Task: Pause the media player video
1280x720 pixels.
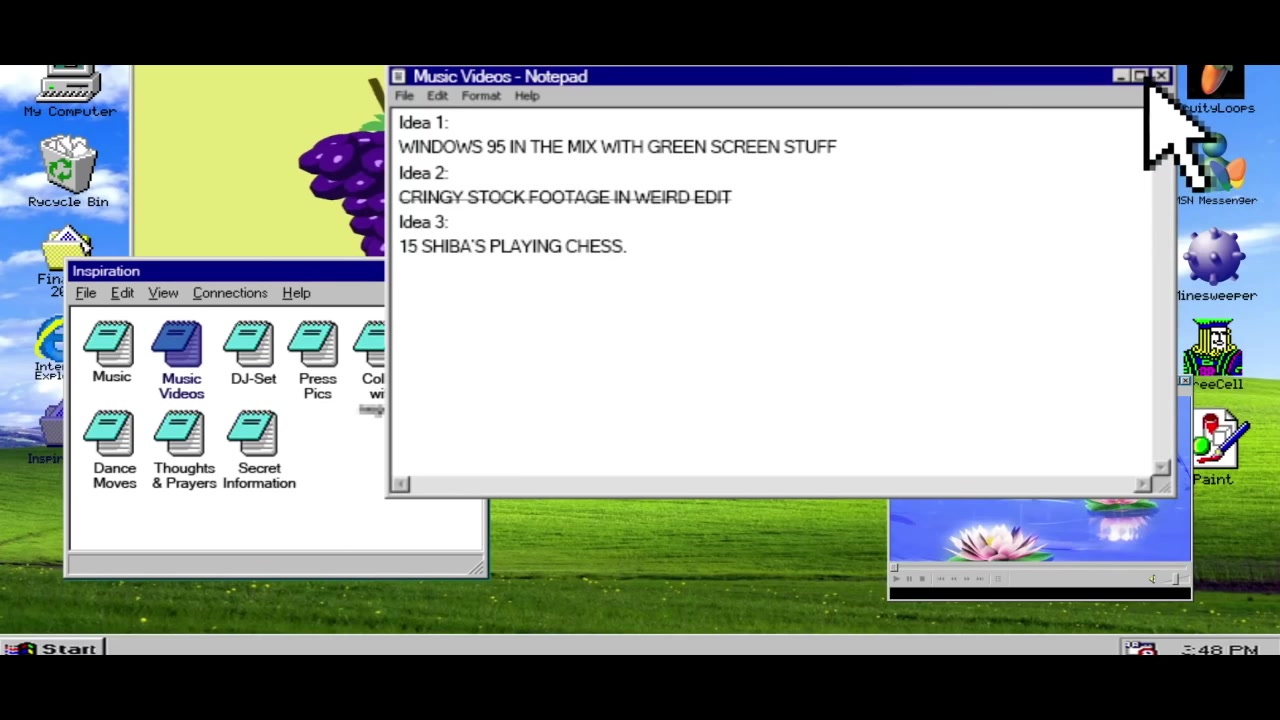Action: pos(909,579)
